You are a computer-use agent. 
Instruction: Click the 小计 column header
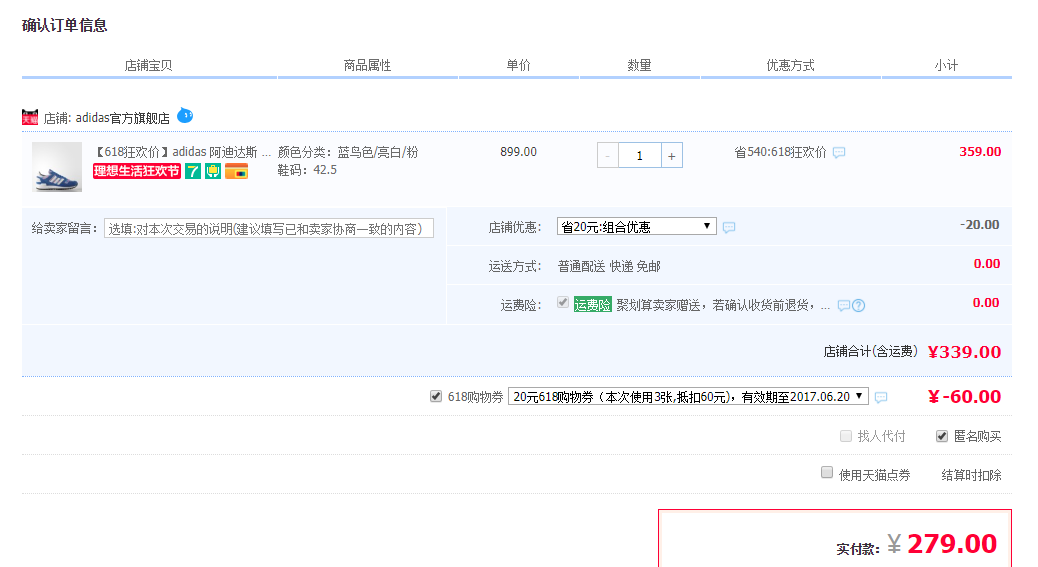click(x=947, y=65)
